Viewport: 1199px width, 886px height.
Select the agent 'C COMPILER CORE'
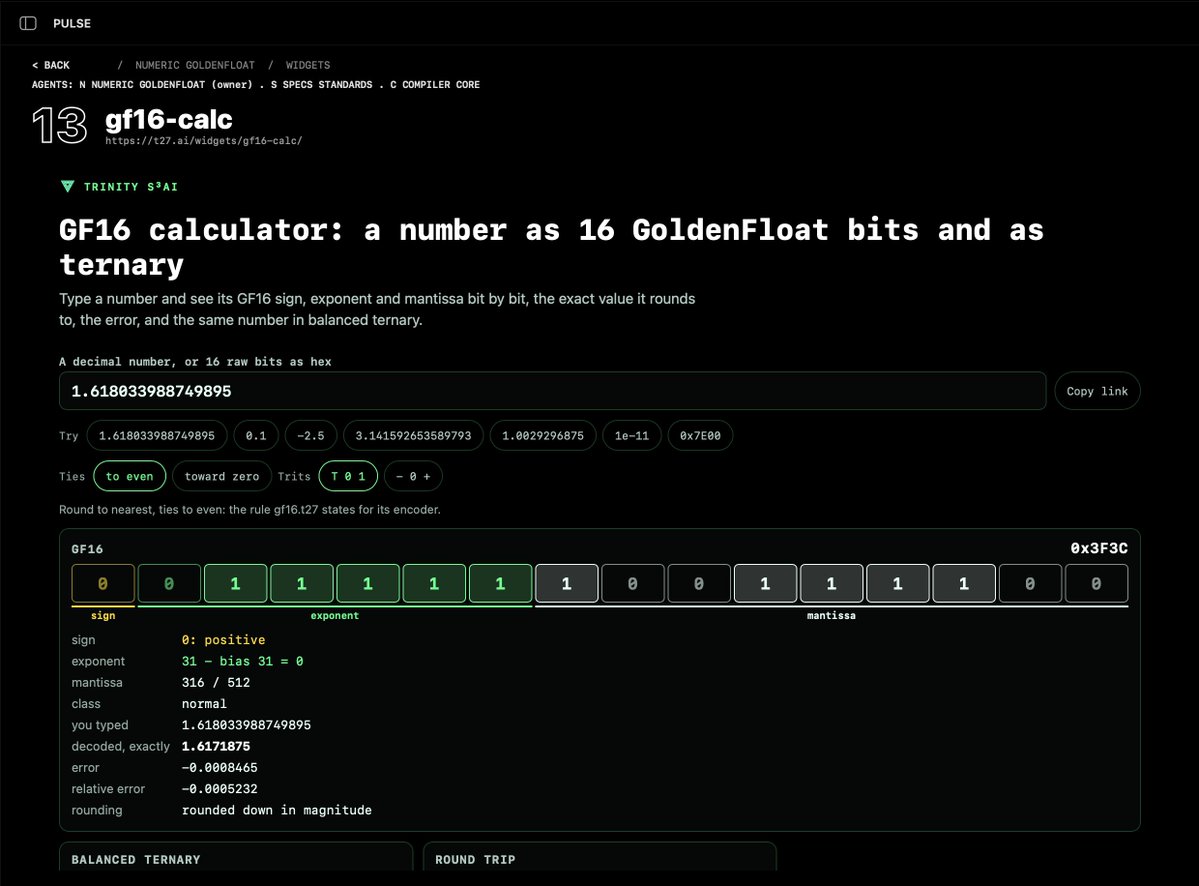(x=435, y=85)
